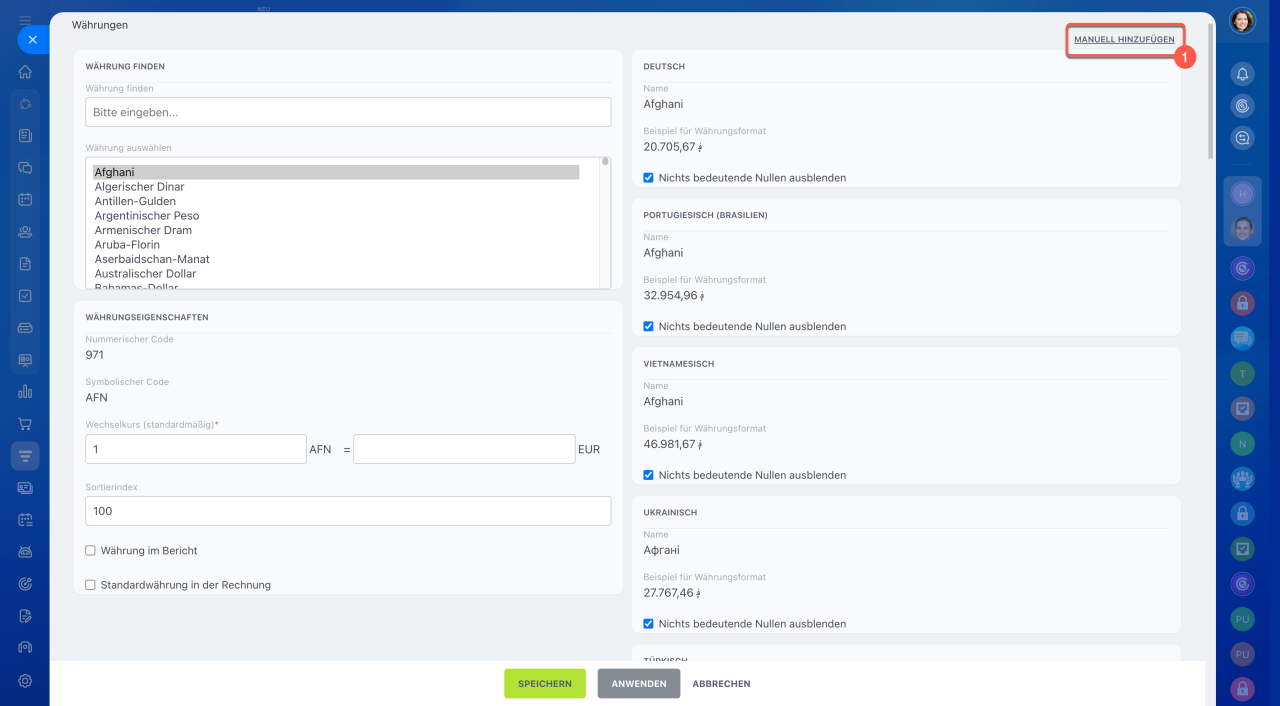Enable the 'Währung im Bericht' checkbox
Image resolution: width=1280 pixels, height=706 pixels.
[91, 551]
